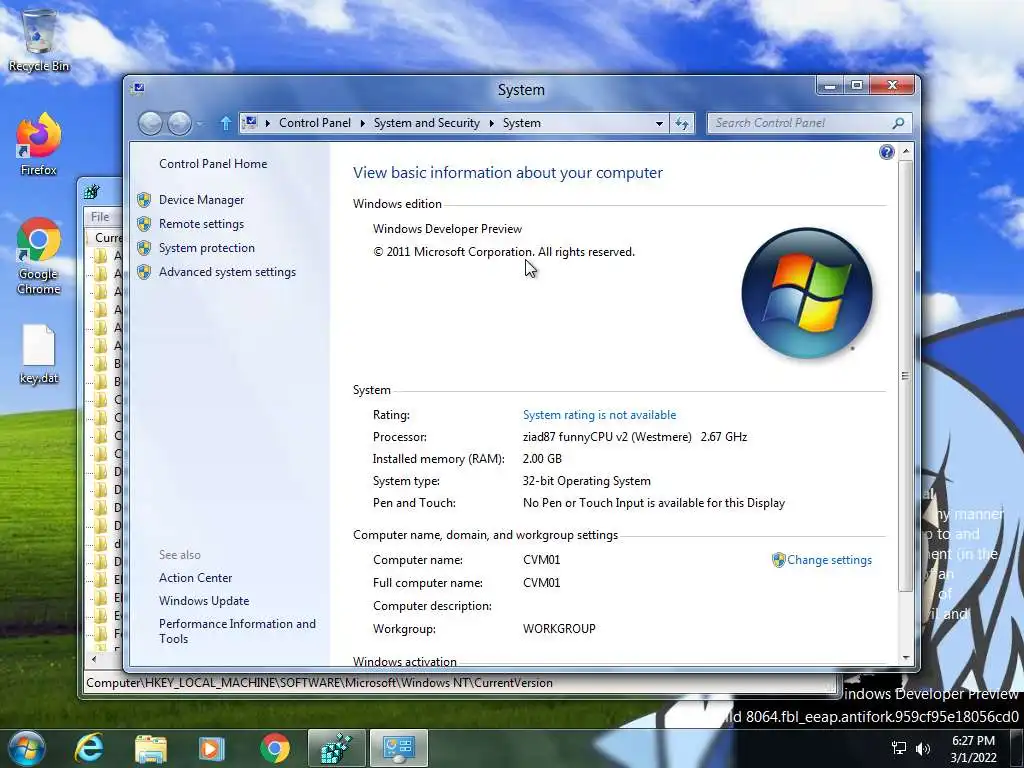Open recent pages dropdown next to navigation arrows

199,123
